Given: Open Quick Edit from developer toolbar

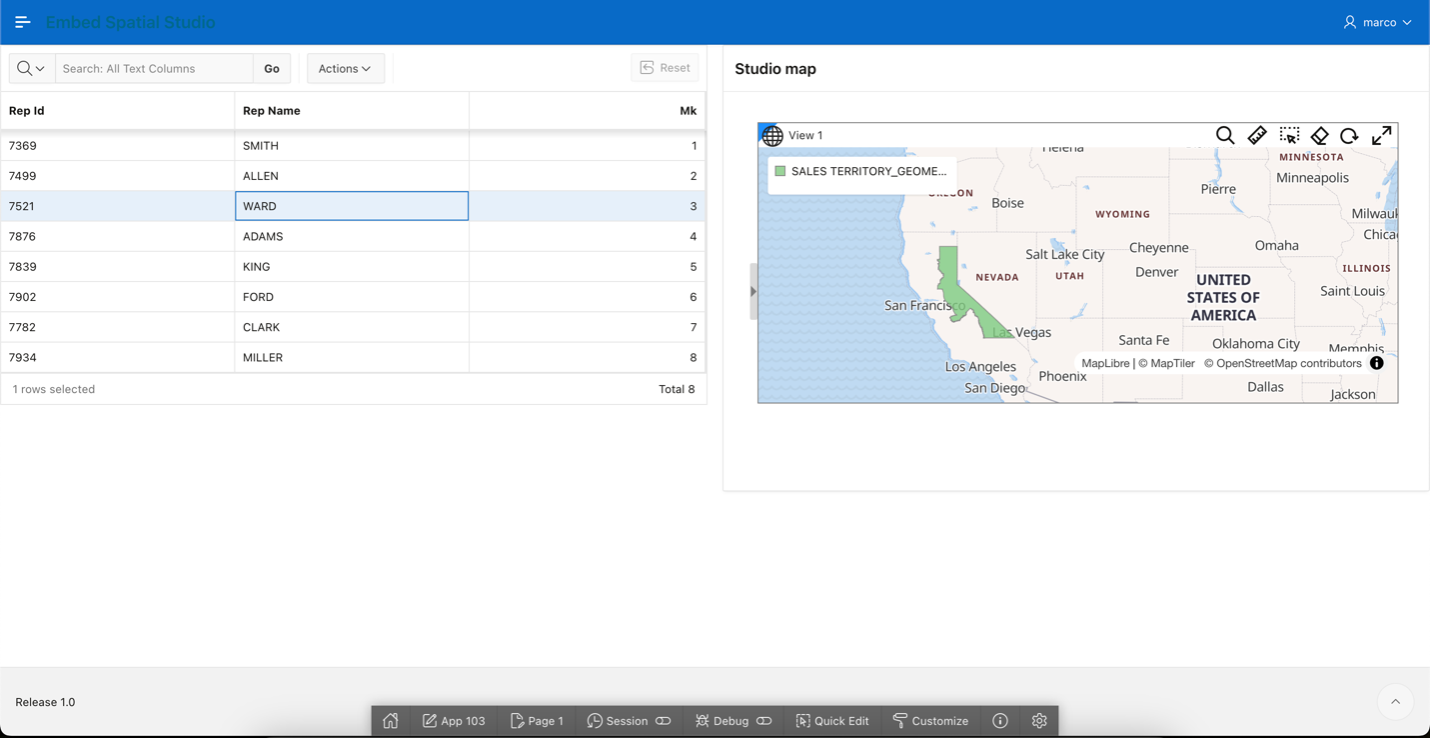Looking at the screenshot, I should pos(832,720).
